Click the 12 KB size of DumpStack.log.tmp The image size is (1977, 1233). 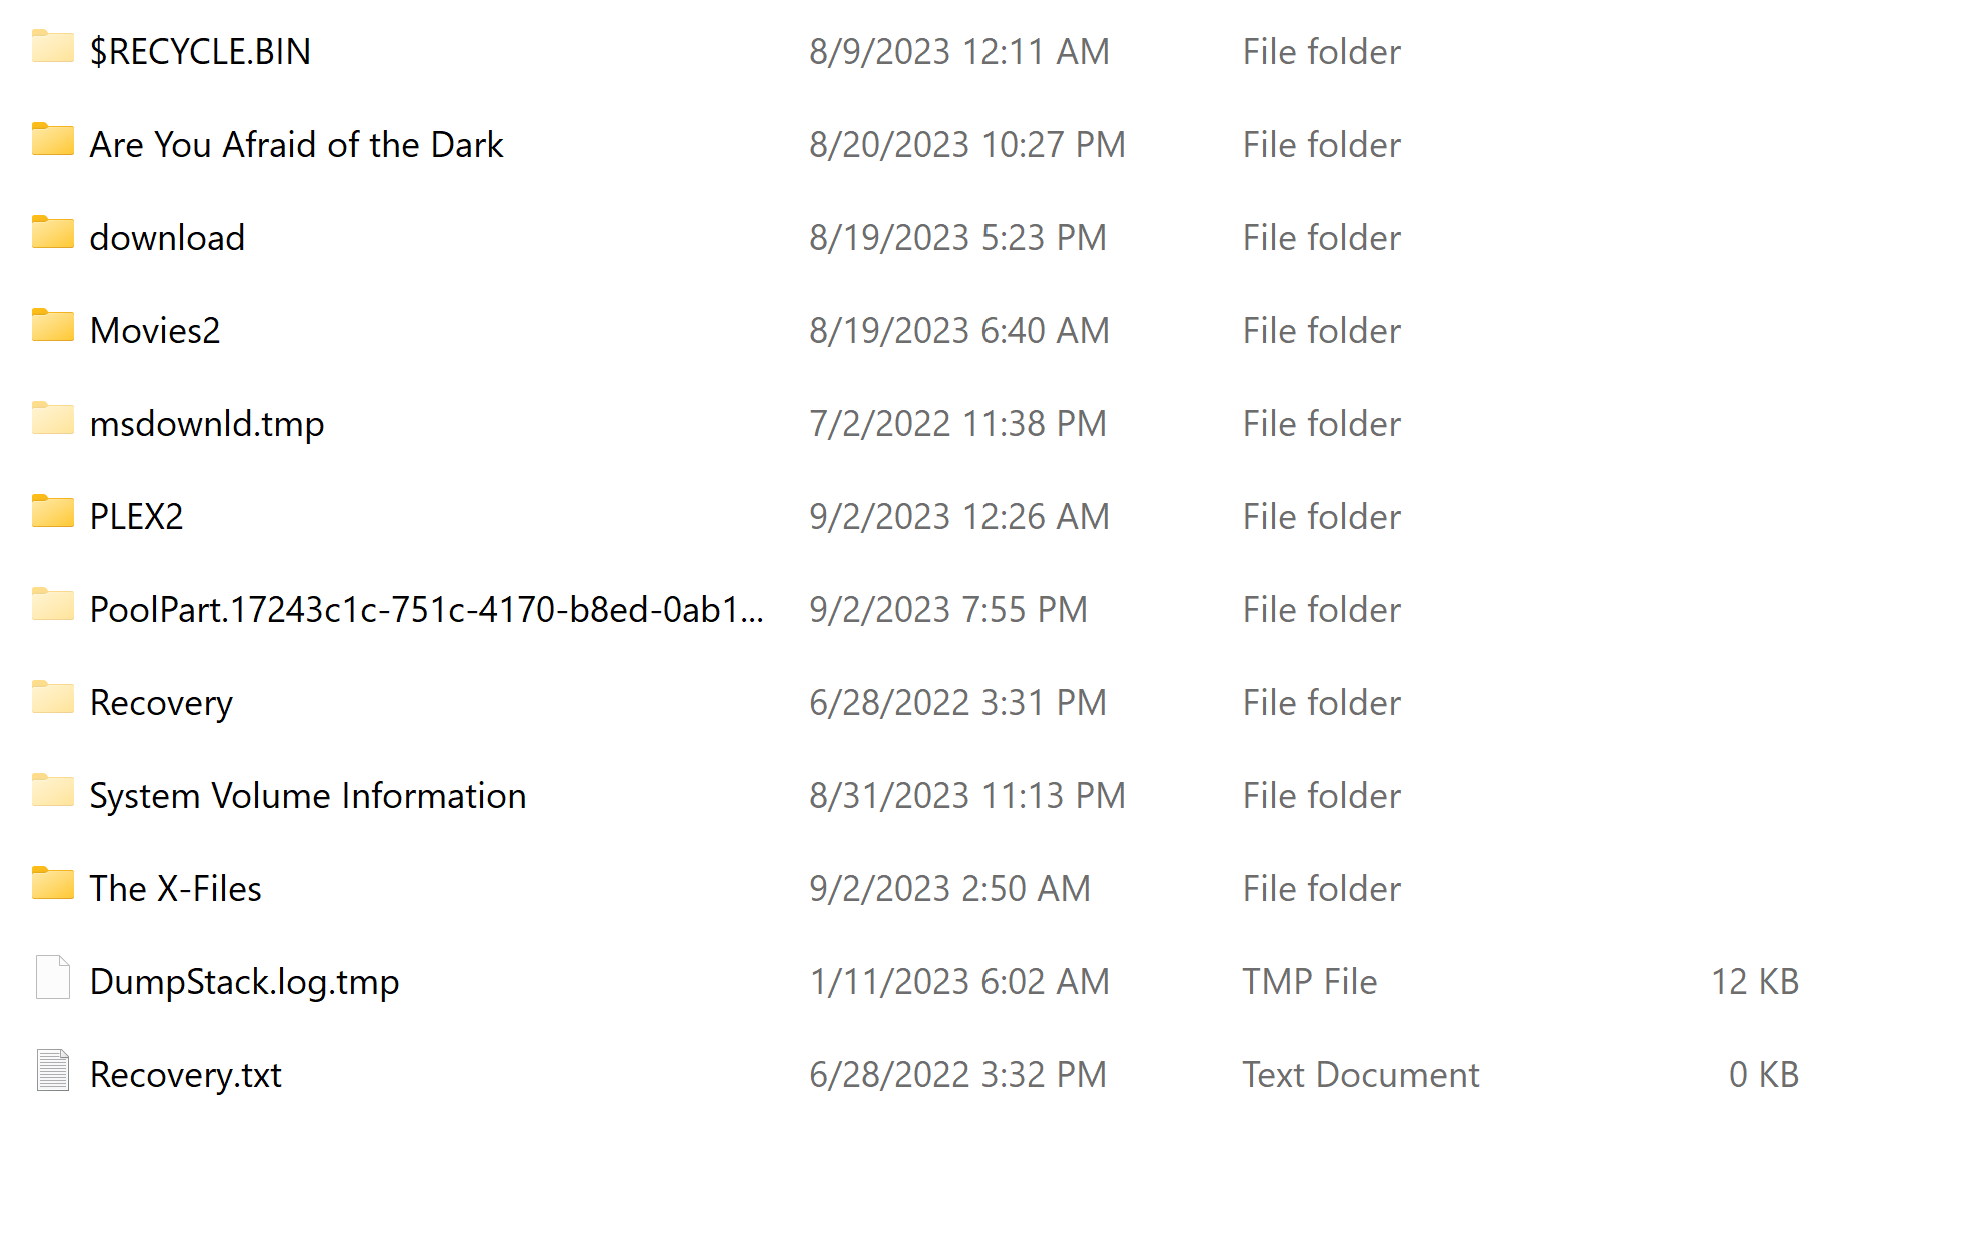pos(1754,982)
